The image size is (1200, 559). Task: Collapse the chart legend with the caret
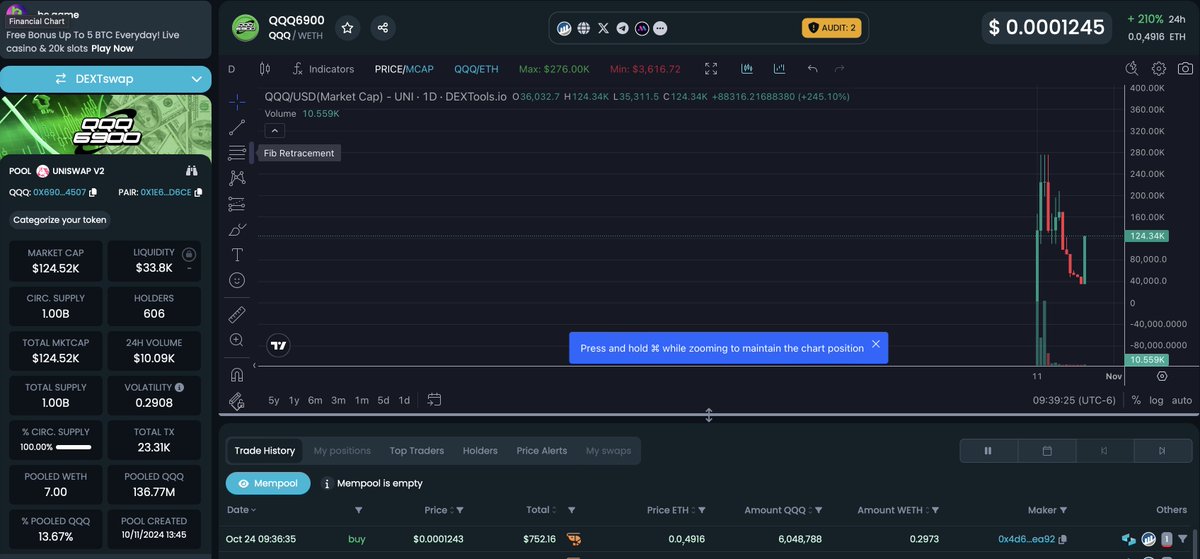(275, 131)
